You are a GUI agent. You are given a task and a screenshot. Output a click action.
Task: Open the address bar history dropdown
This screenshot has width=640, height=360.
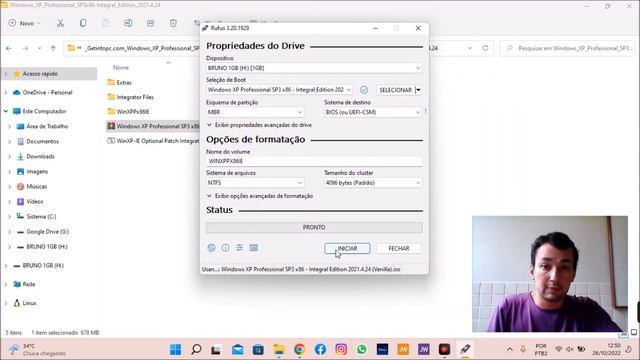[x=470, y=48]
